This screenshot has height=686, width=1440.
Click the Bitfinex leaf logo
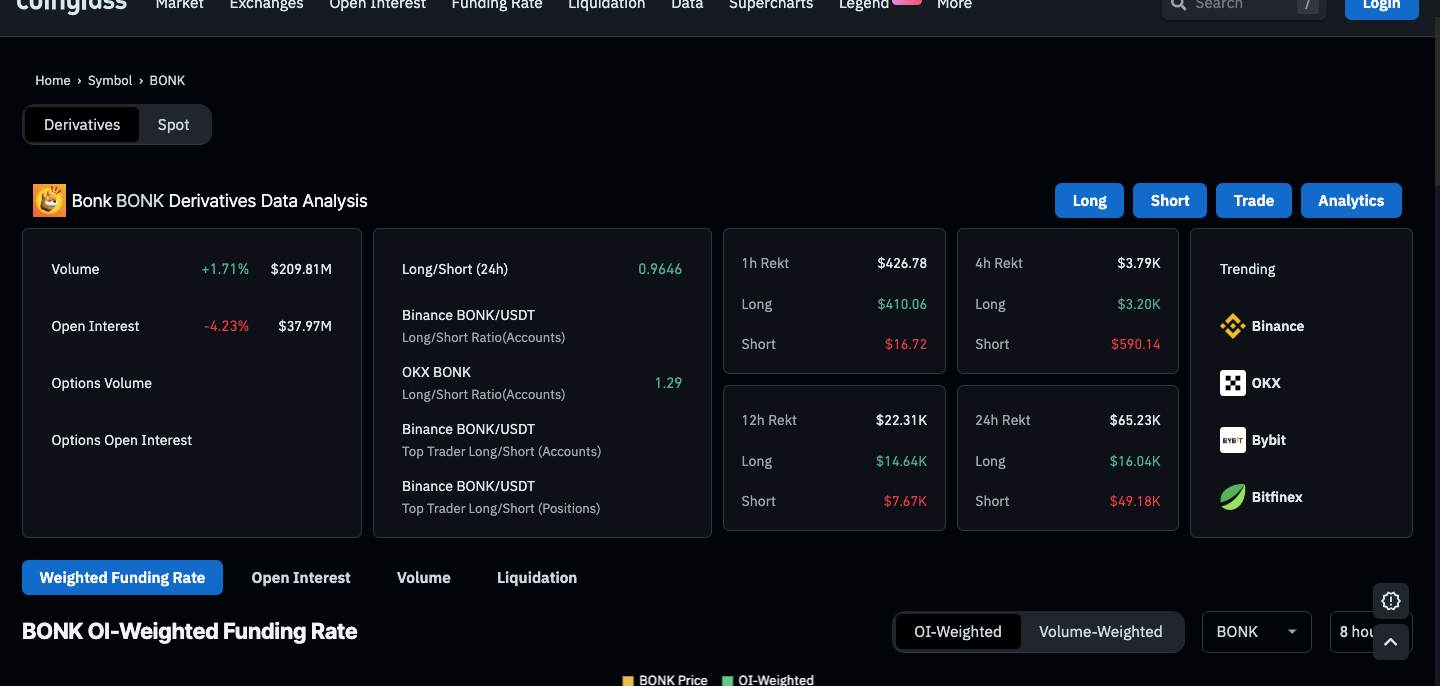point(1232,497)
